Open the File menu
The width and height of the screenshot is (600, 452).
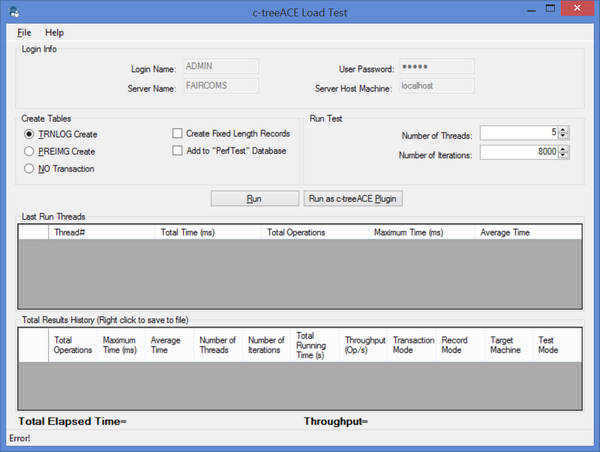24,32
